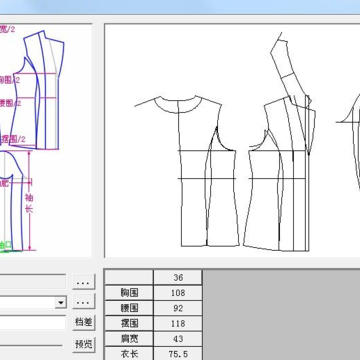Click the '...' button beside the combo box

click(84, 302)
